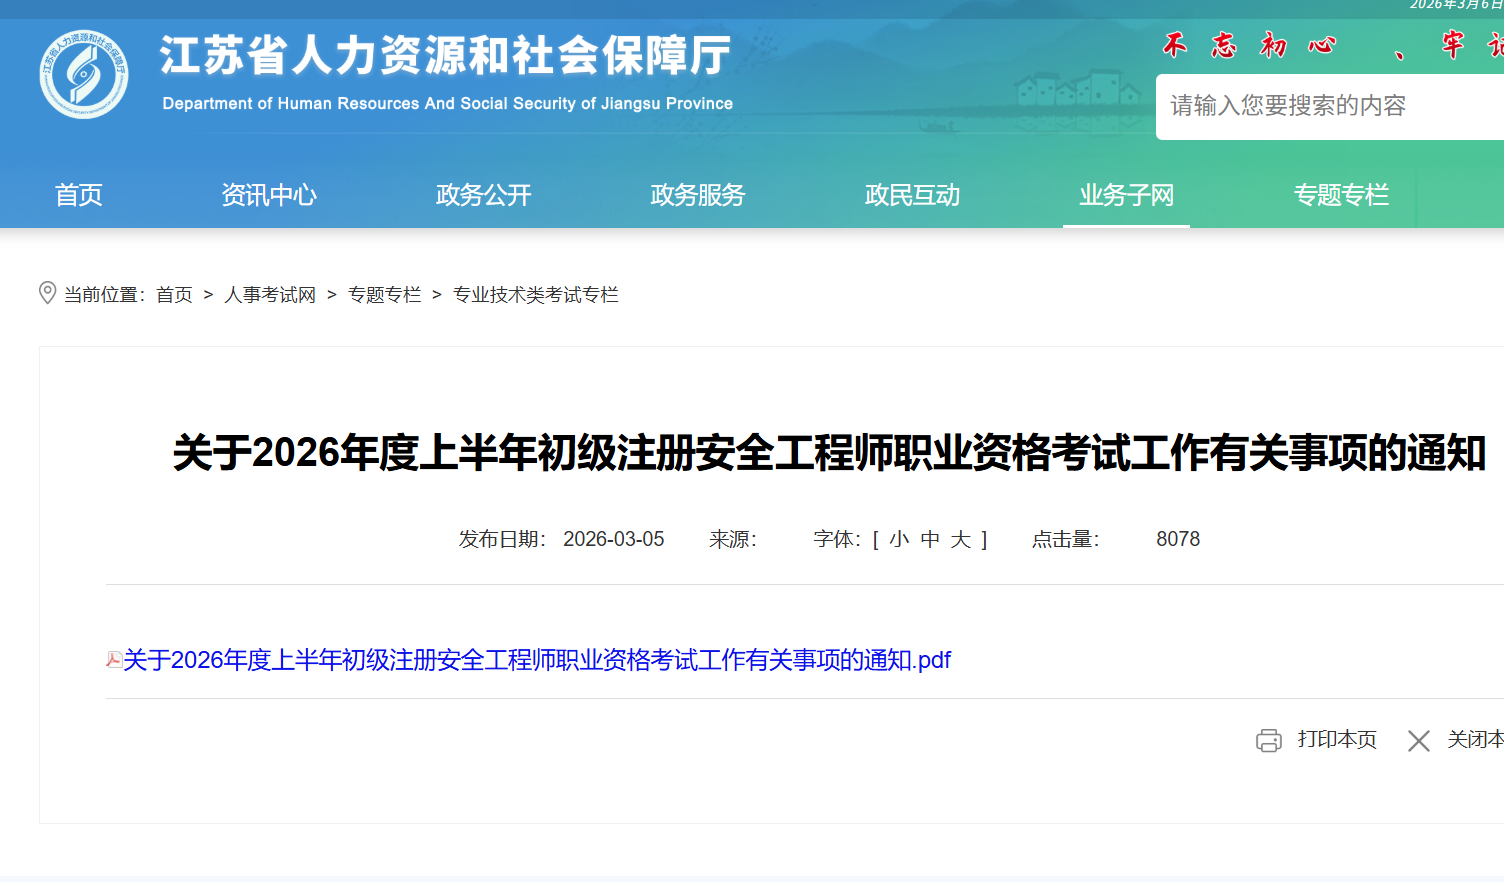Set font size to large (大)
The height and width of the screenshot is (882, 1504).
[960, 539]
